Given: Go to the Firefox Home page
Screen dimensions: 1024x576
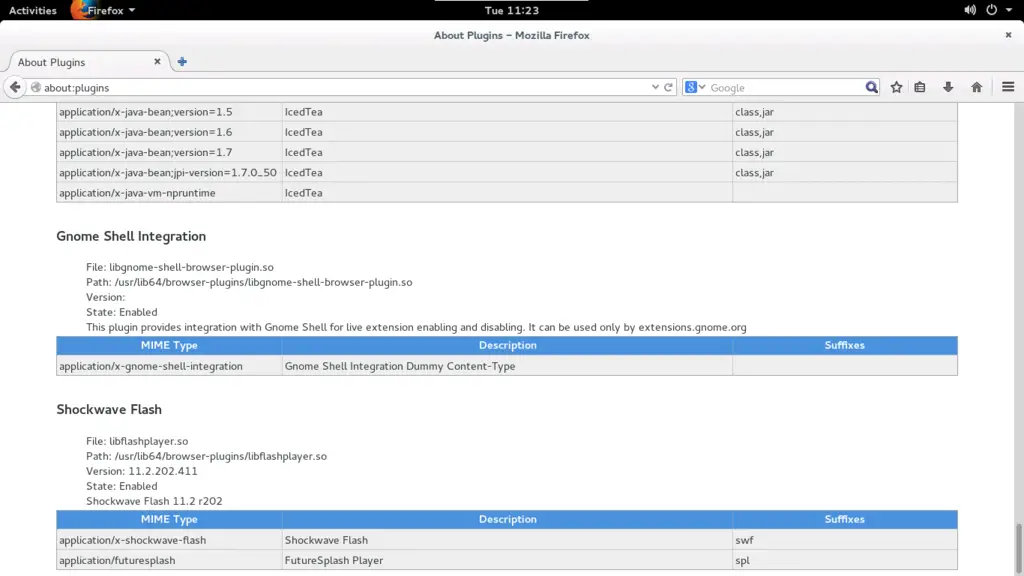Looking at the screenshot, I should point(977,88).
